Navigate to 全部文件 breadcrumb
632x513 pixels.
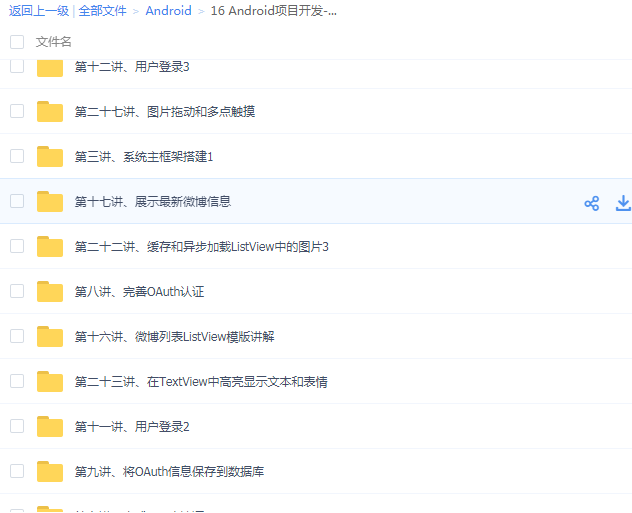coord(102,11)
